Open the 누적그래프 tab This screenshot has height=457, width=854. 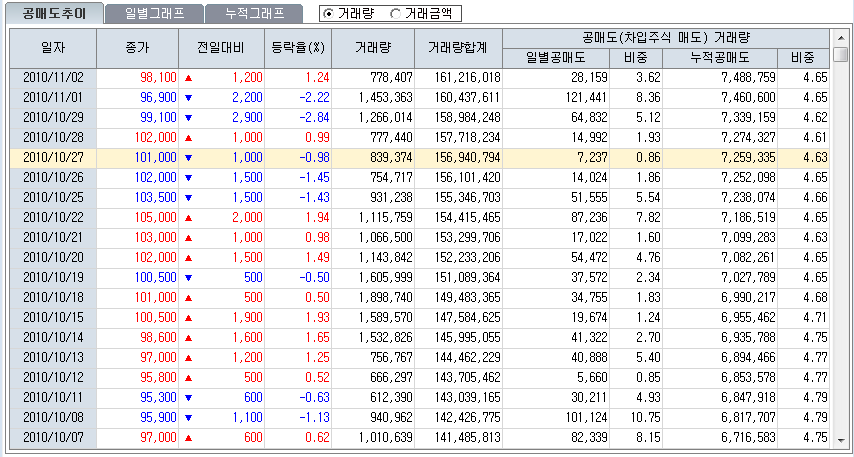[255, 14]
